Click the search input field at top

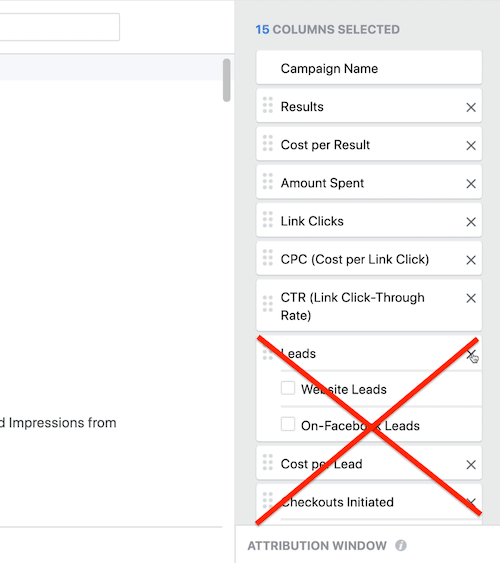59,27
